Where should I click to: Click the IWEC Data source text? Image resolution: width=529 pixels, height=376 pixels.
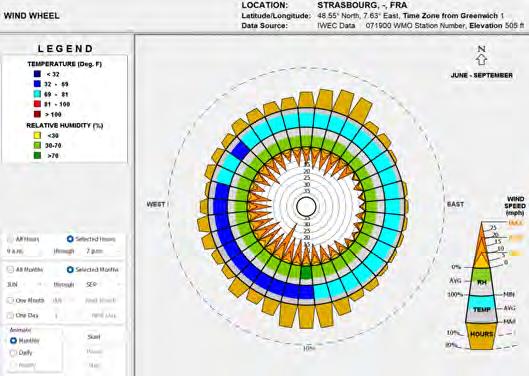(336, 26)
